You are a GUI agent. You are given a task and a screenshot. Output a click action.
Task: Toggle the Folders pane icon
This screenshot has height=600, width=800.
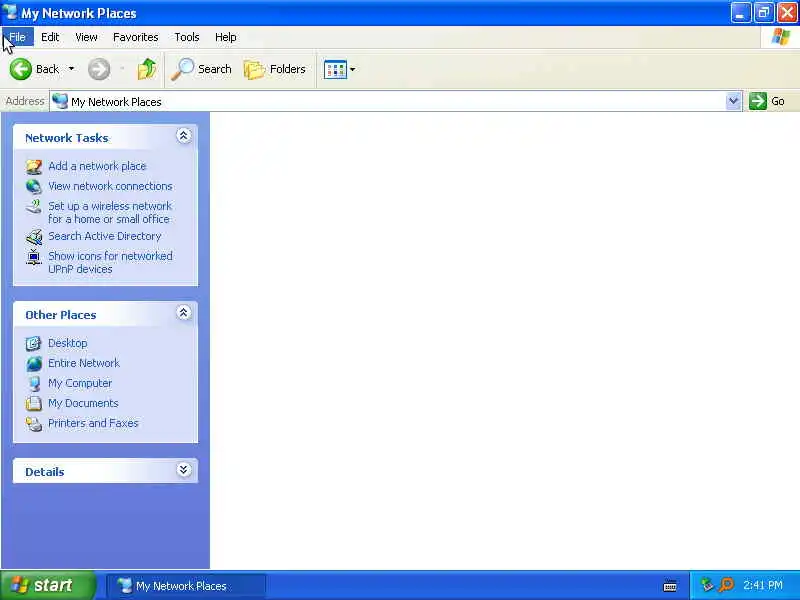pos(254,69)
